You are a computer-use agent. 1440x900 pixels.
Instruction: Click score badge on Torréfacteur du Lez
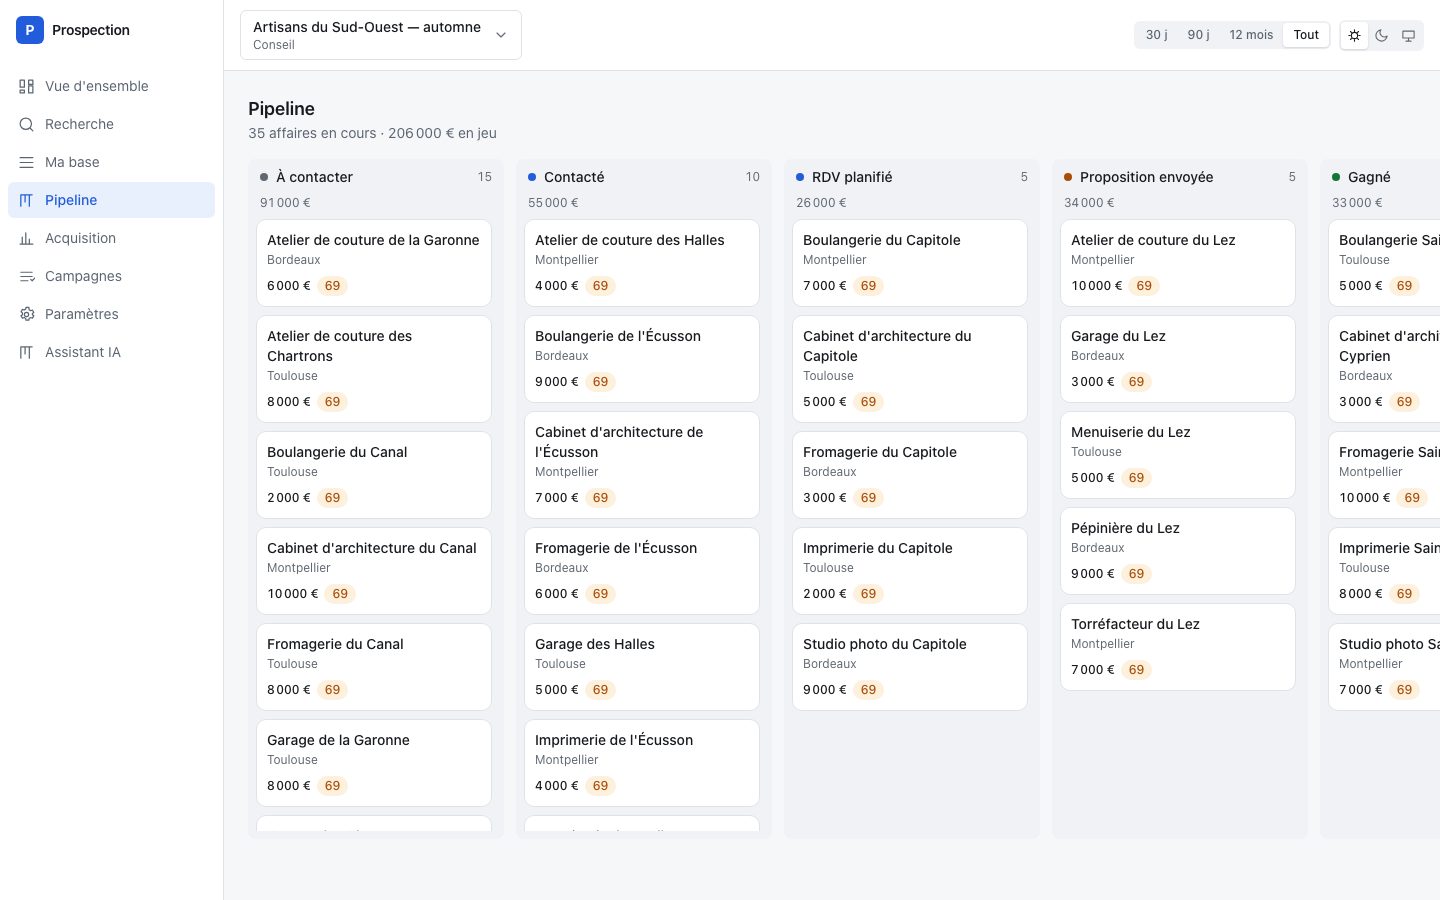click(1136, 670)
